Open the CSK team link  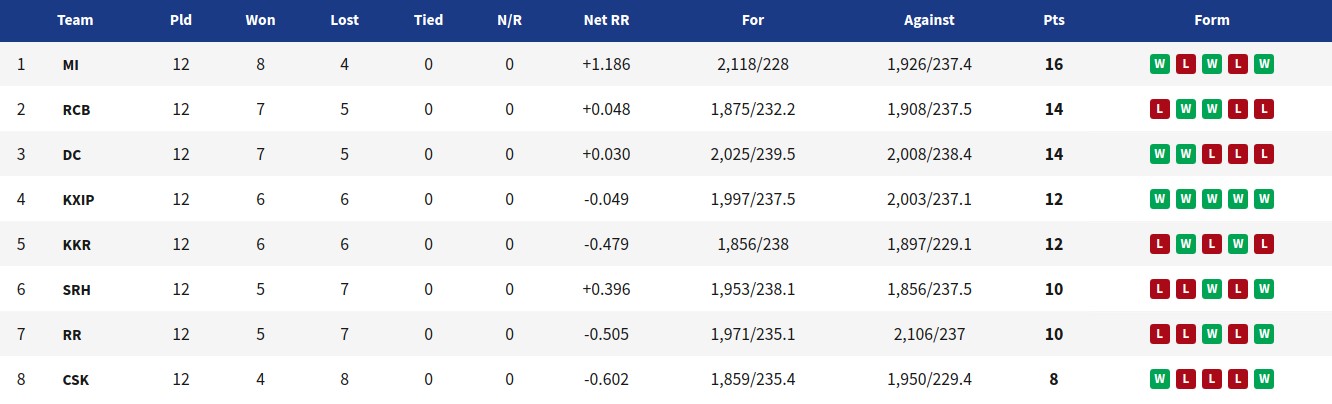click(x=75, y=380)
